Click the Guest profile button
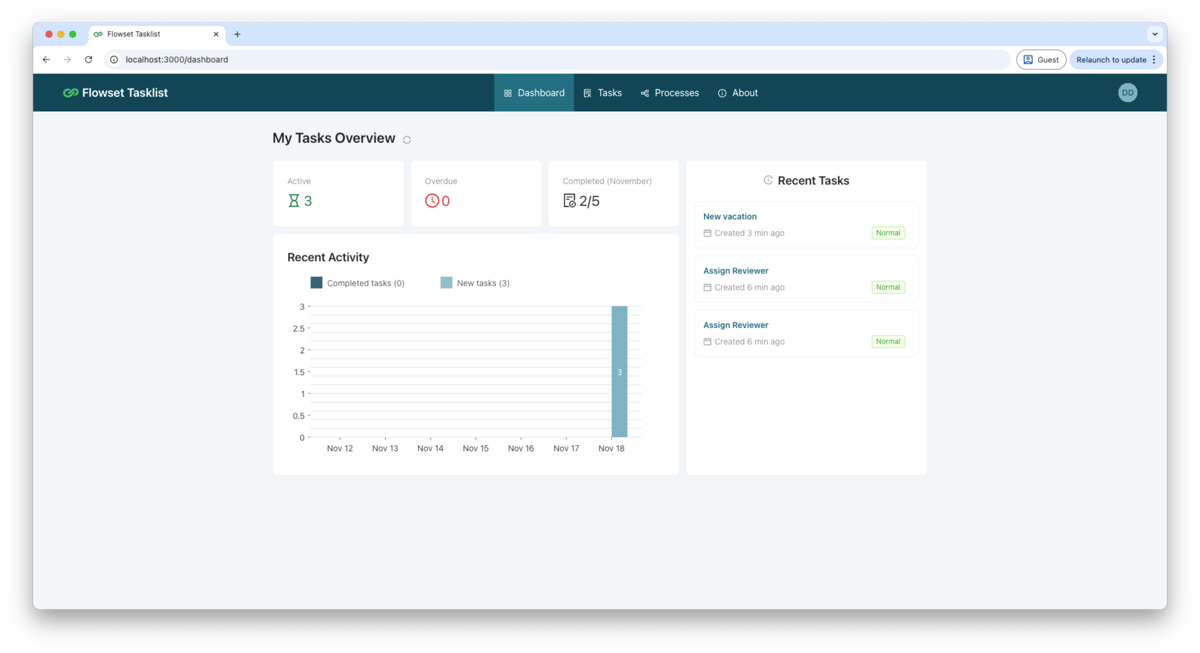Viewport: 1200px width, 653px height. [1041, 60]
